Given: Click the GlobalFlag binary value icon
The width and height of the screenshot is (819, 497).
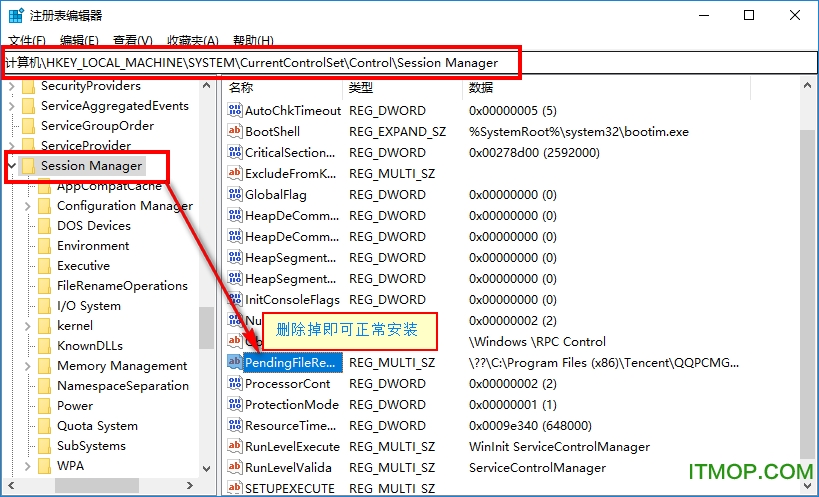Looking at the screenshot, I should (235, 195).
